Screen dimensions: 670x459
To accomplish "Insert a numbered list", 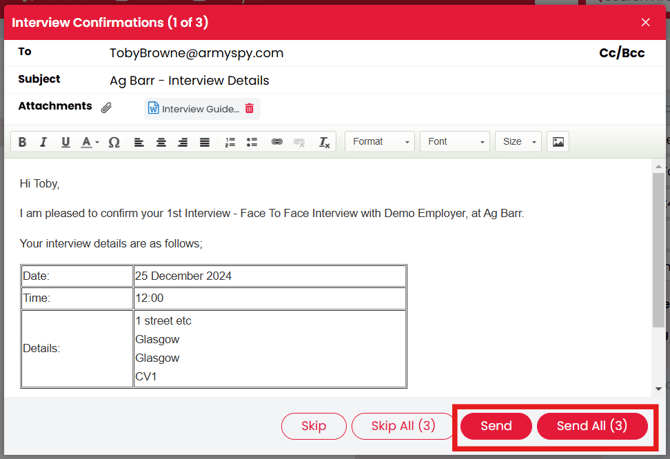I will point(229,142).
